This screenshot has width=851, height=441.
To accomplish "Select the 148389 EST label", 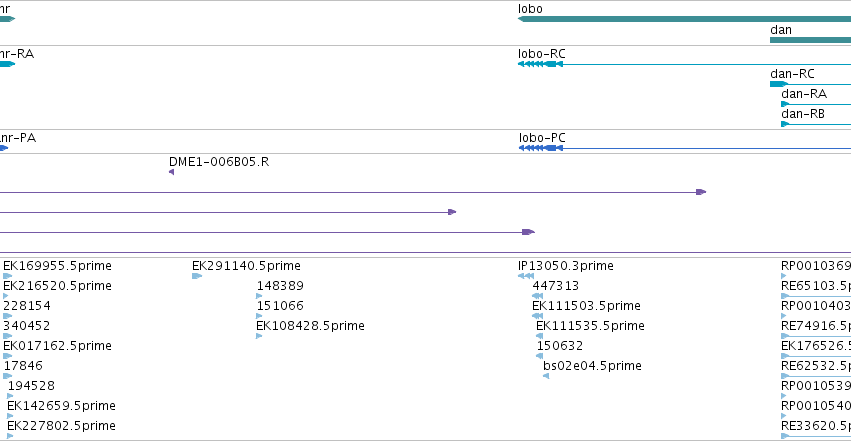I will tap(280, 286).
